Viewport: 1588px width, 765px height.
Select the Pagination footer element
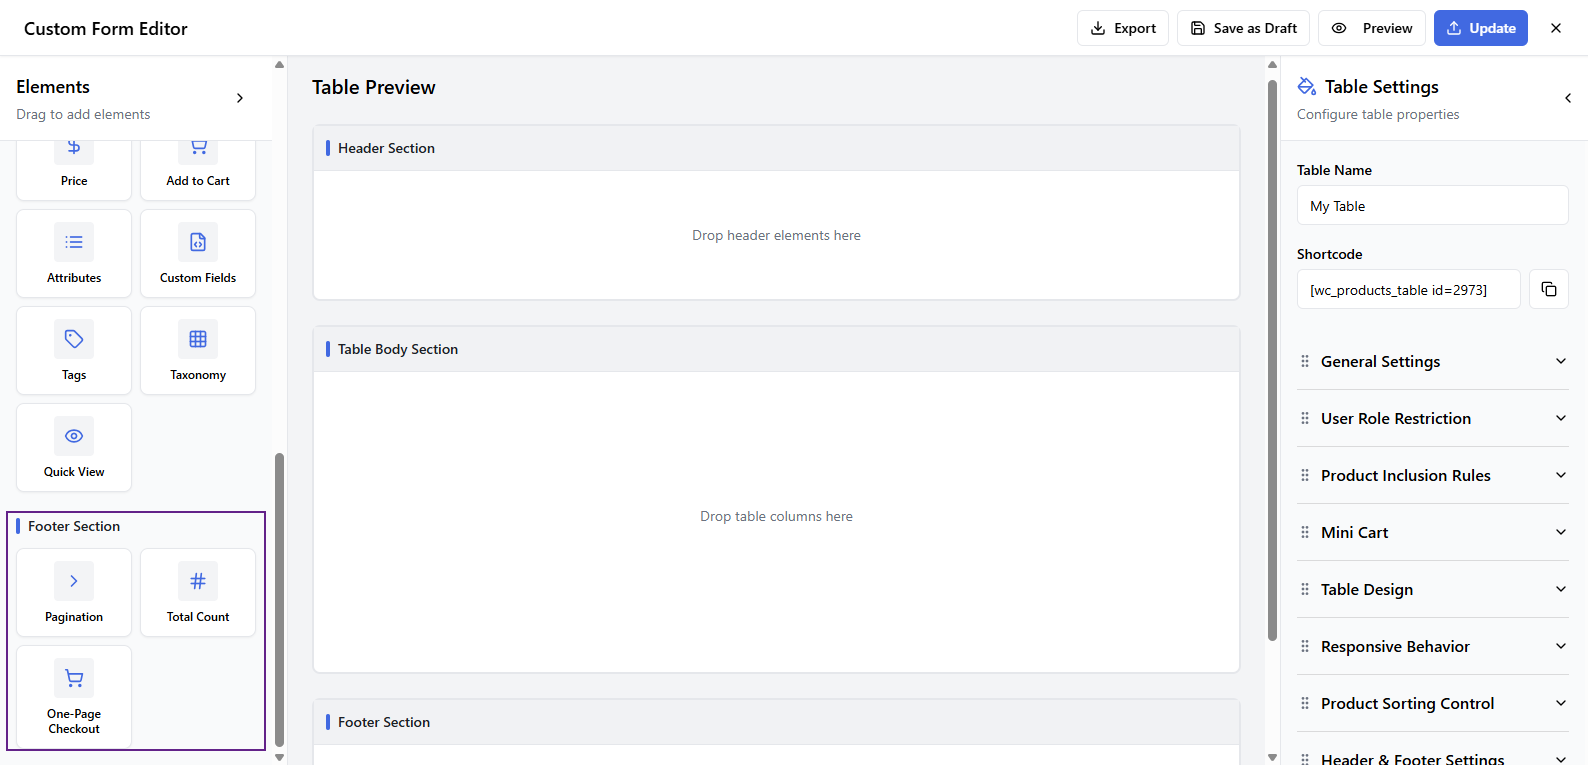point(74,592)
